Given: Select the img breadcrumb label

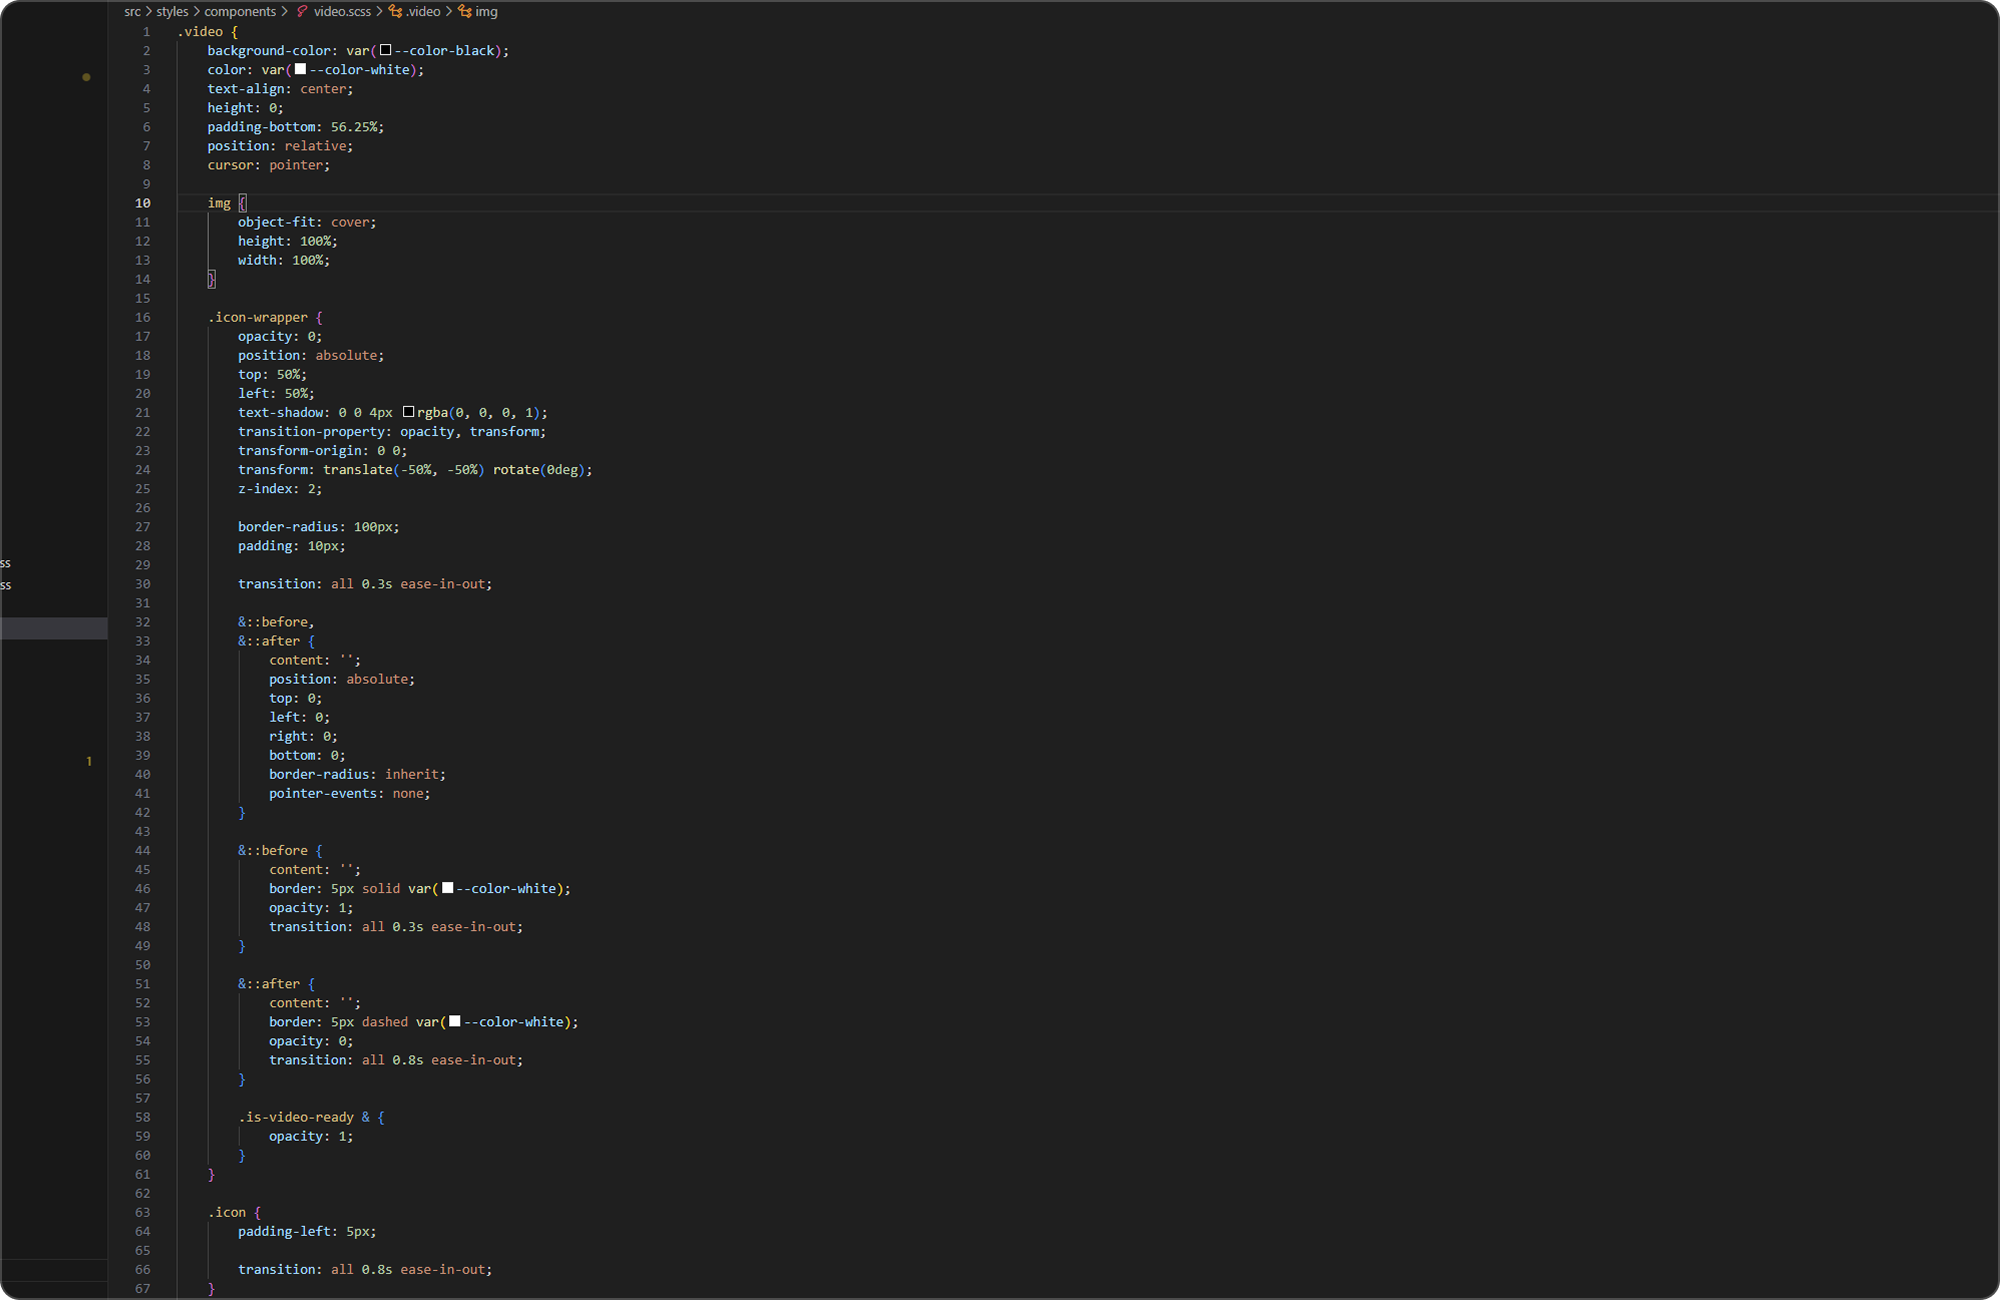Looking at the screenshot, I should pyautogui.click(x=487, y=12).
